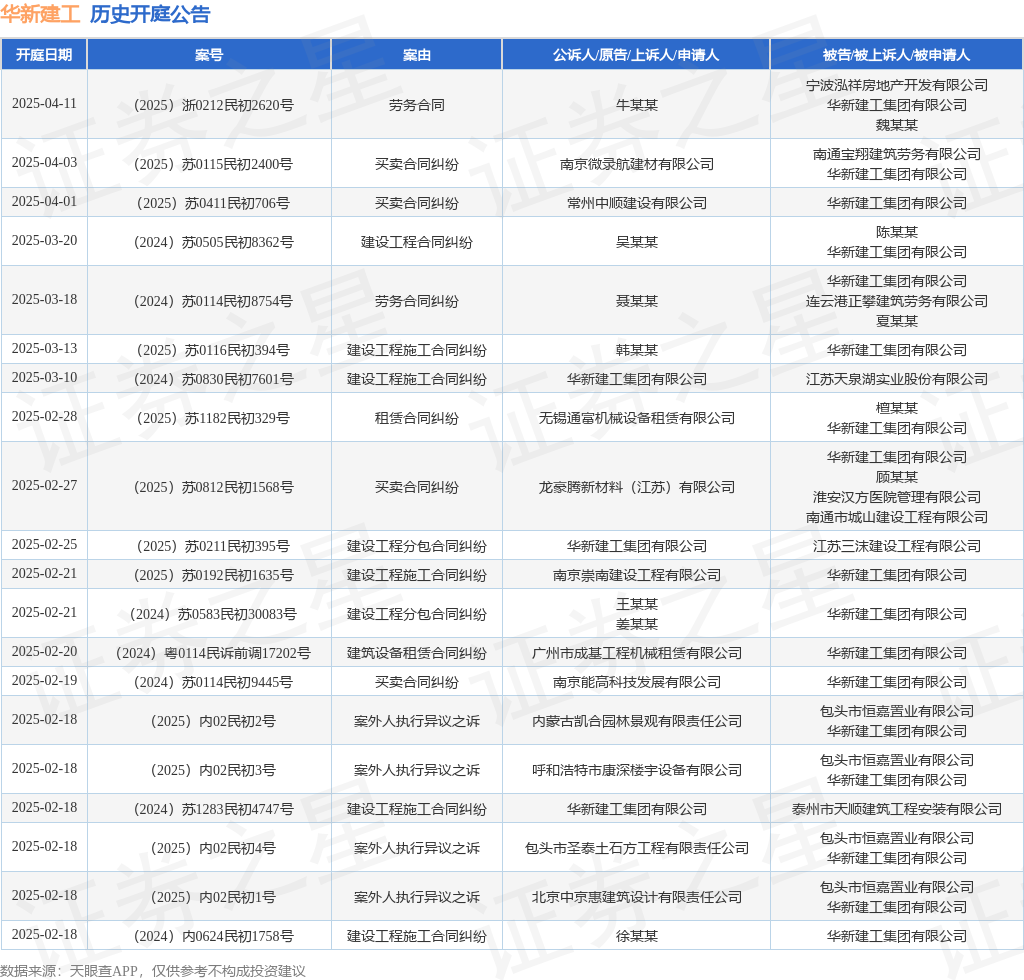The width and height of the screenshot is (1024, 980).
Task: Select date cell 2025-04-01
Action: (x=44, y=202)
